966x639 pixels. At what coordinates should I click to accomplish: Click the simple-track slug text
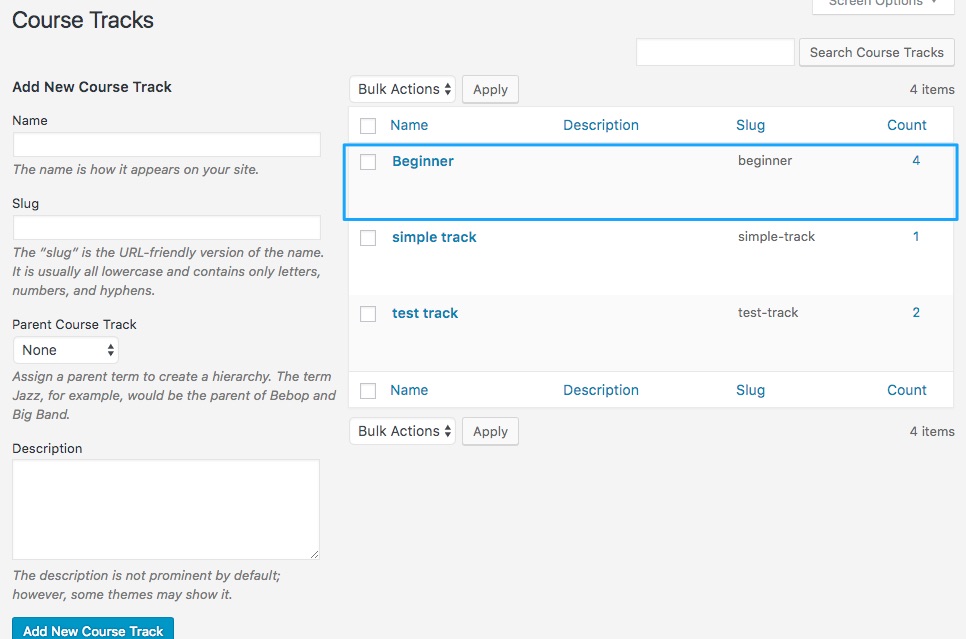(x=776, y=237)
